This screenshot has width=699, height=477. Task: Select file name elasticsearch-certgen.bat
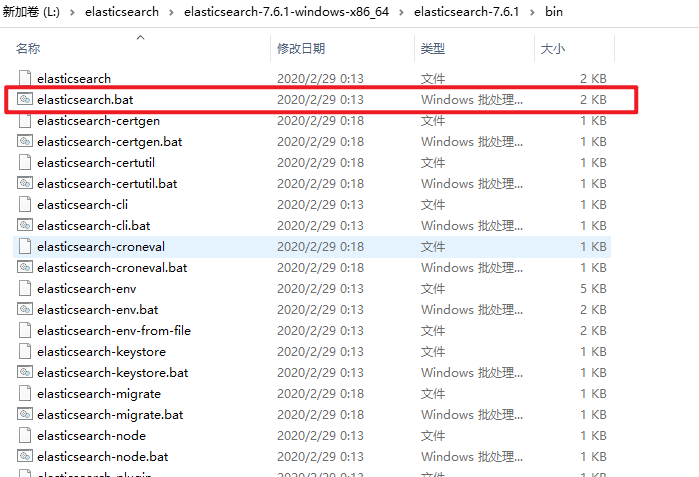click(110, 142)
